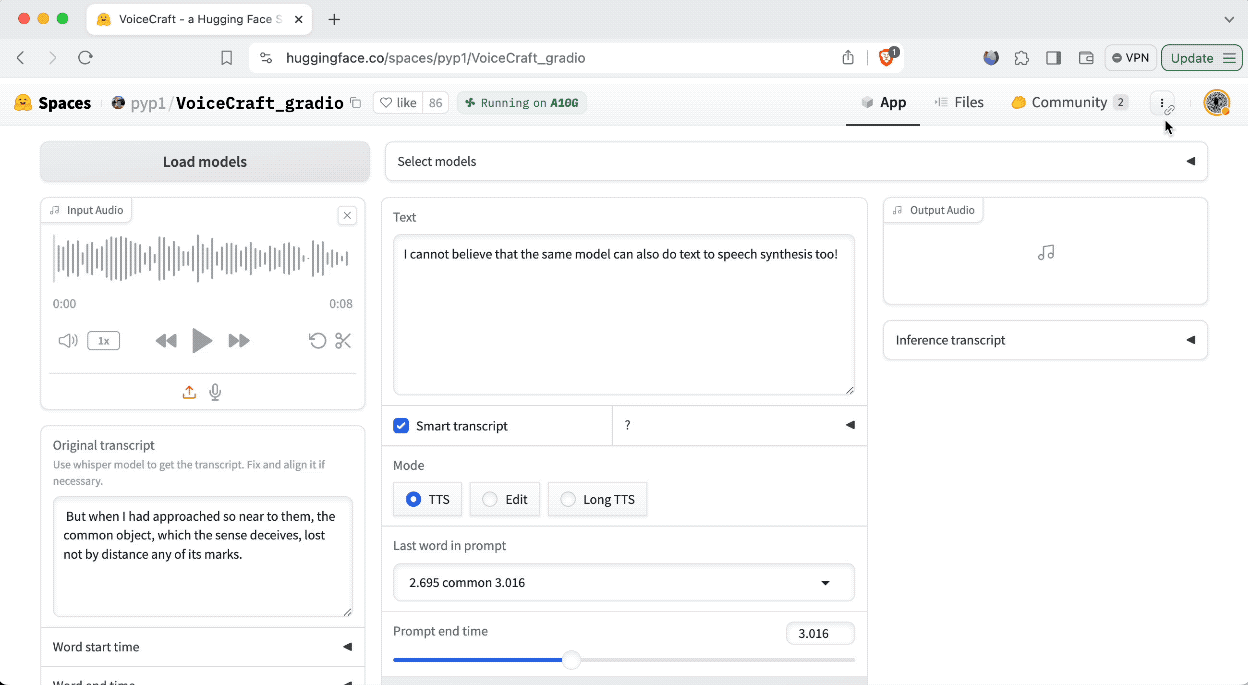The width and height of the screenshot is (1248, 685).
Task: Click the like button
Action: 397,103
